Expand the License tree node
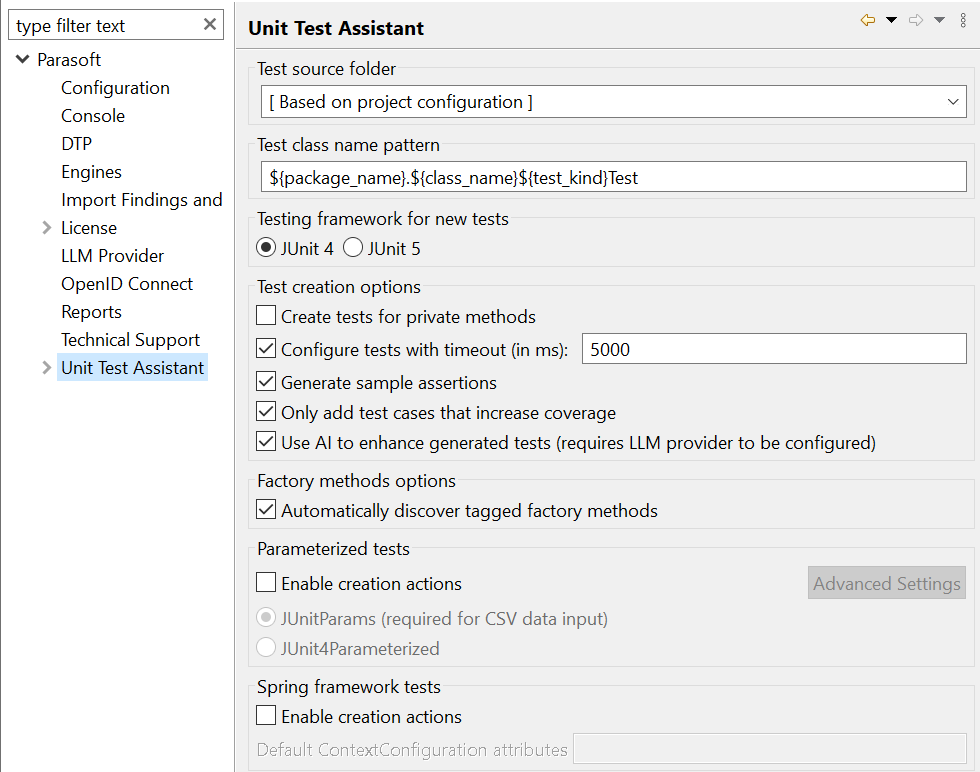This screenshot has height=772, width=980. tap(46, 228)
